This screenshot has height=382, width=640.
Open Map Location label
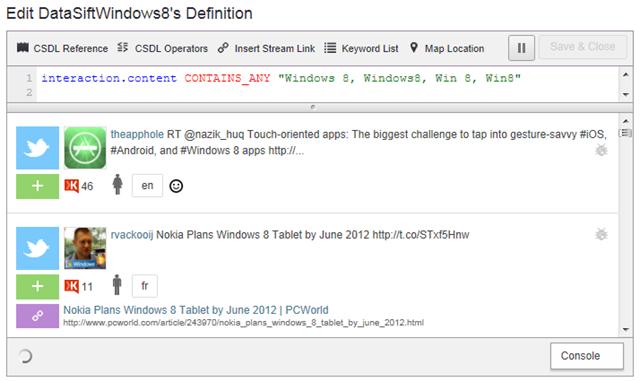[454, 49]
